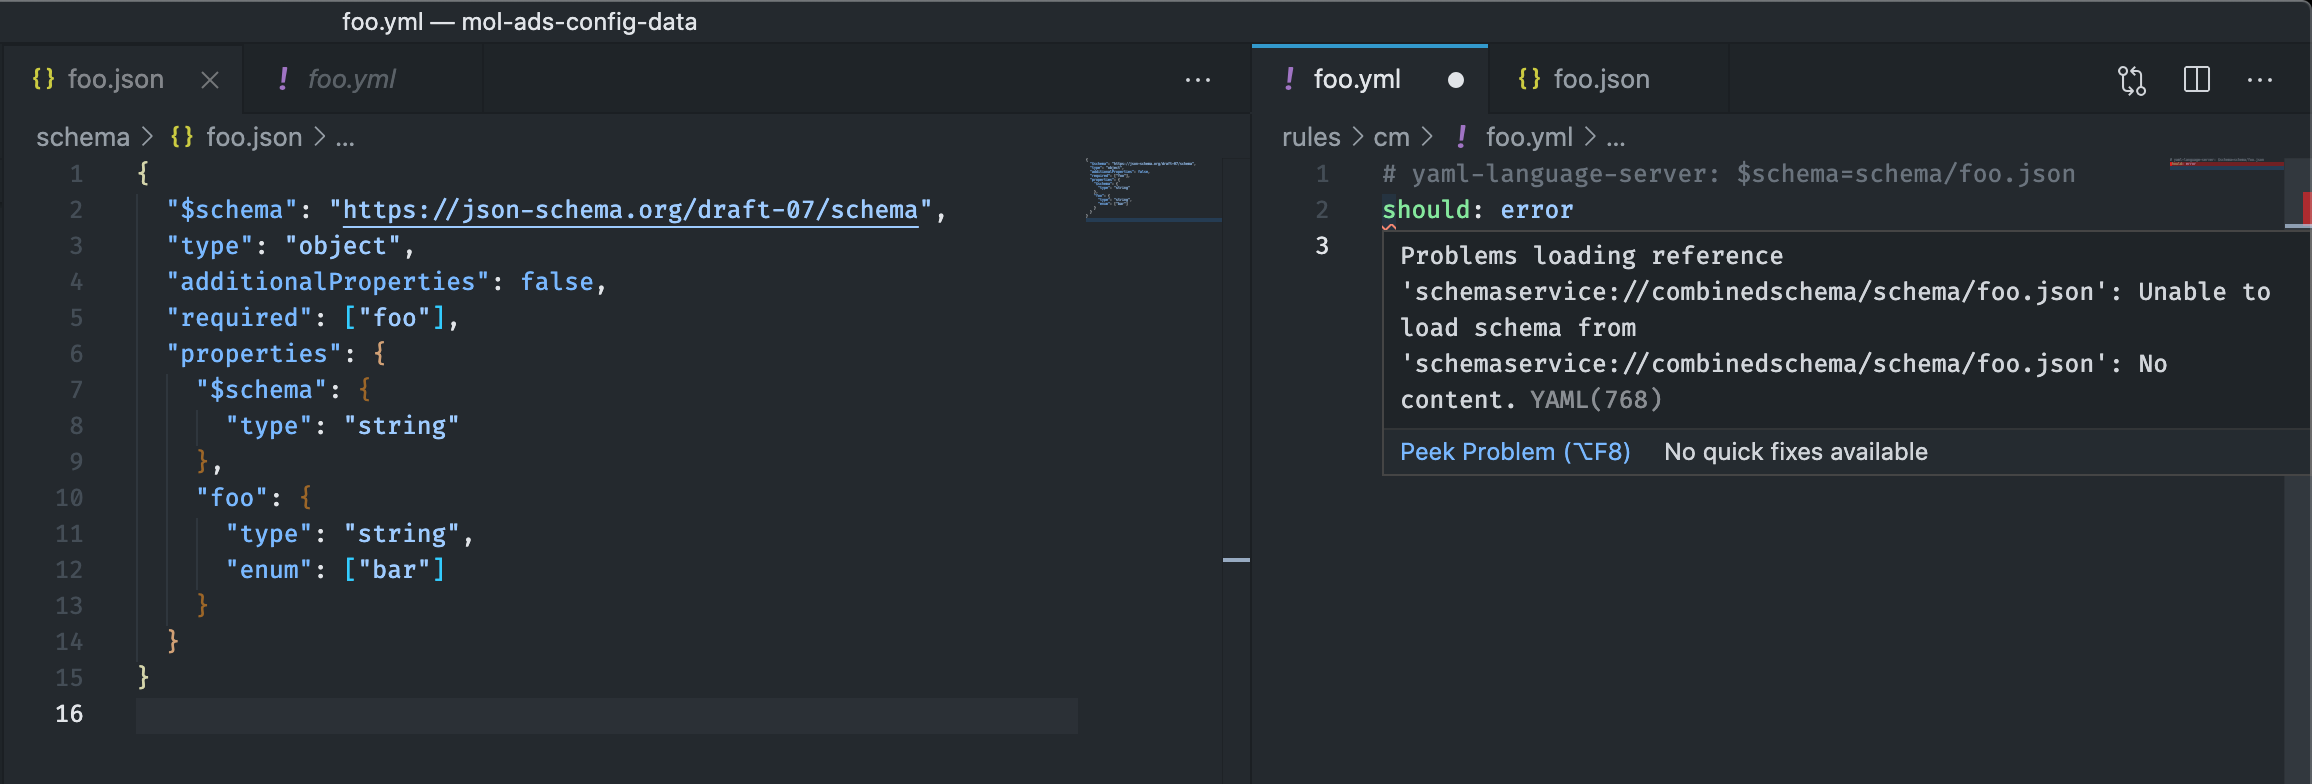The height and width of the screenshot is (784, 2312).
Task: Place cursor on empty line 16
Action: pos(600,714)
